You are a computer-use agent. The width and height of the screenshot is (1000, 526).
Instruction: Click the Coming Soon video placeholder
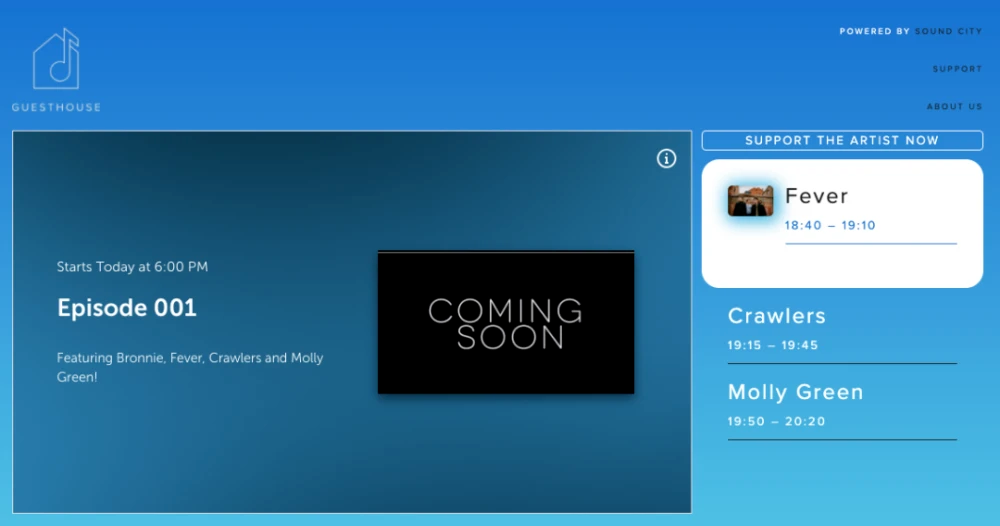506,322
